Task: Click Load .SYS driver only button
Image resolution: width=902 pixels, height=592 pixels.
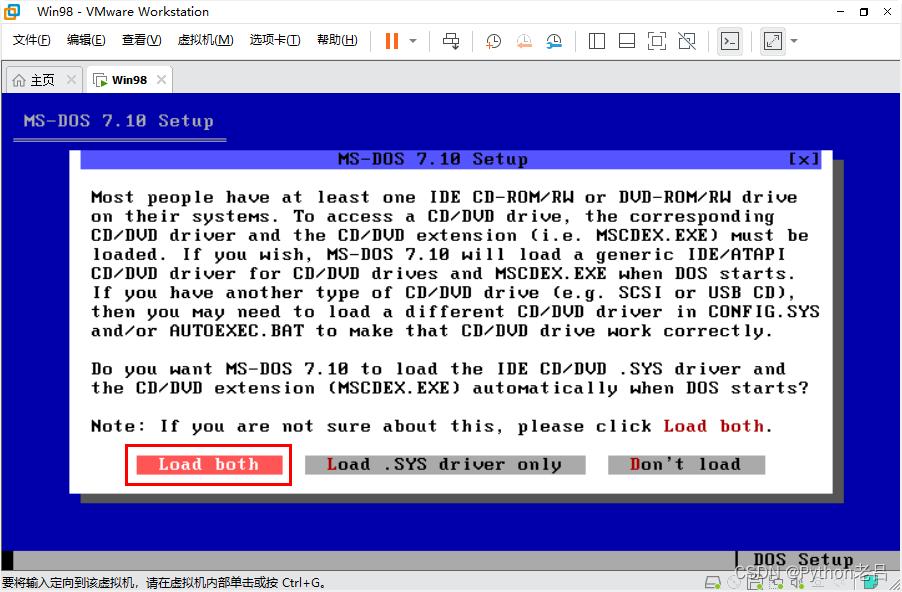Action: click(x=445, y=464)
